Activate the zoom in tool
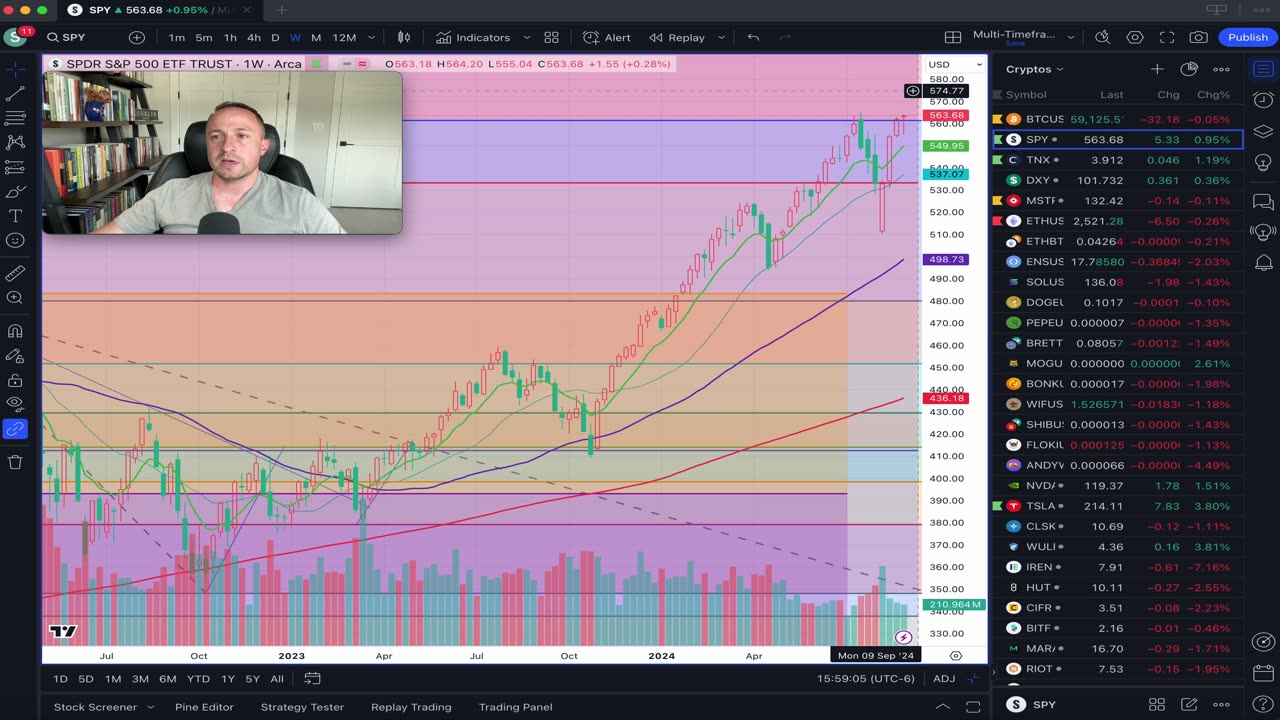This screenshot has height=720, width=1280. (15, 298)
